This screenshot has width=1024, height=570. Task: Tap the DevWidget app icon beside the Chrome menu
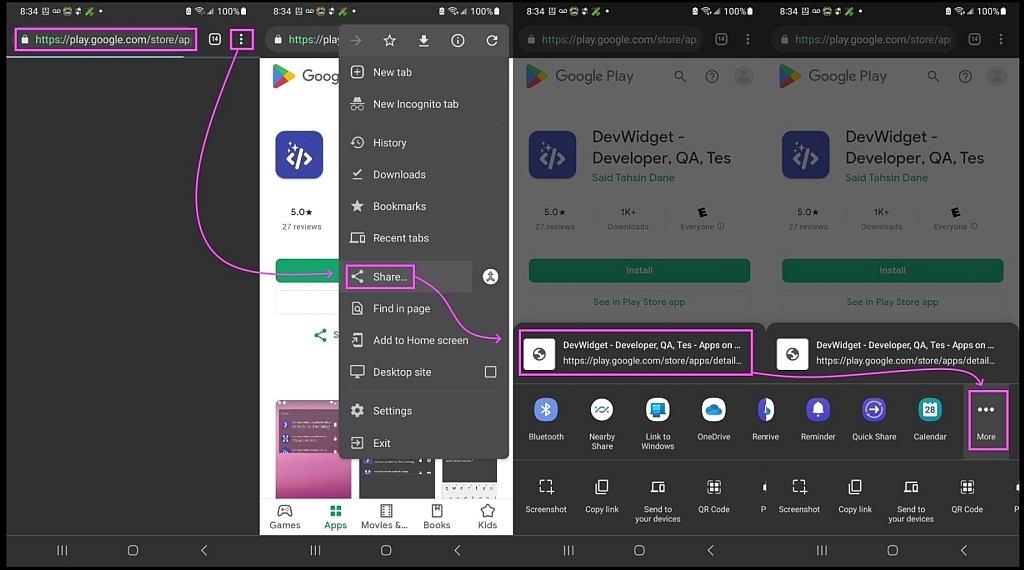(x=299, y=155)
